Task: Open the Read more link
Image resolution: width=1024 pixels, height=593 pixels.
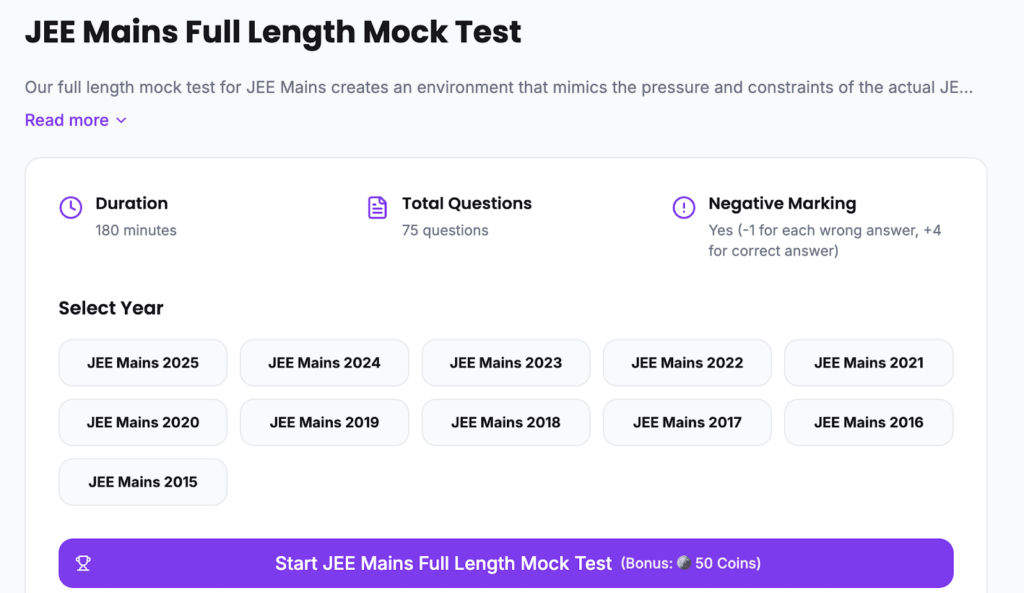Action: pyautogui.click(x=67, y=120)
